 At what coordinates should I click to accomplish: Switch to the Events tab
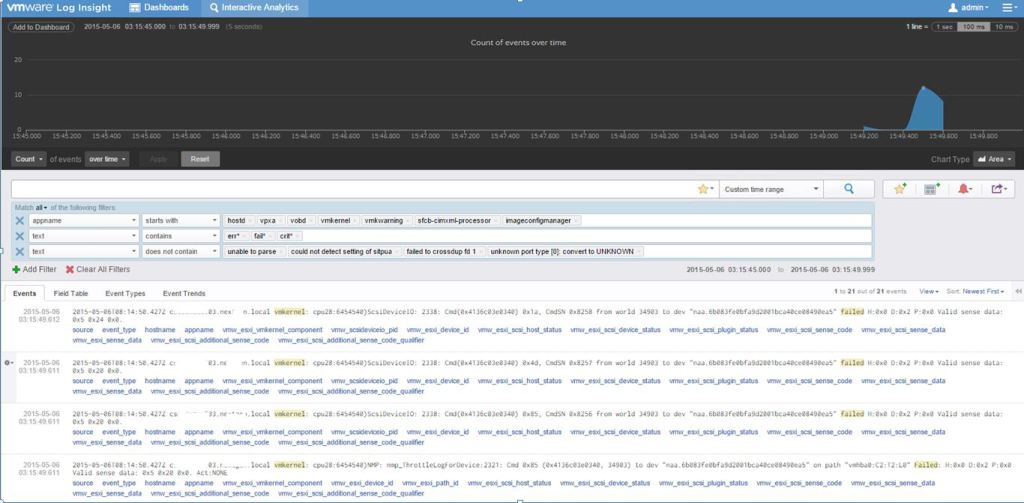coord(24,293)
